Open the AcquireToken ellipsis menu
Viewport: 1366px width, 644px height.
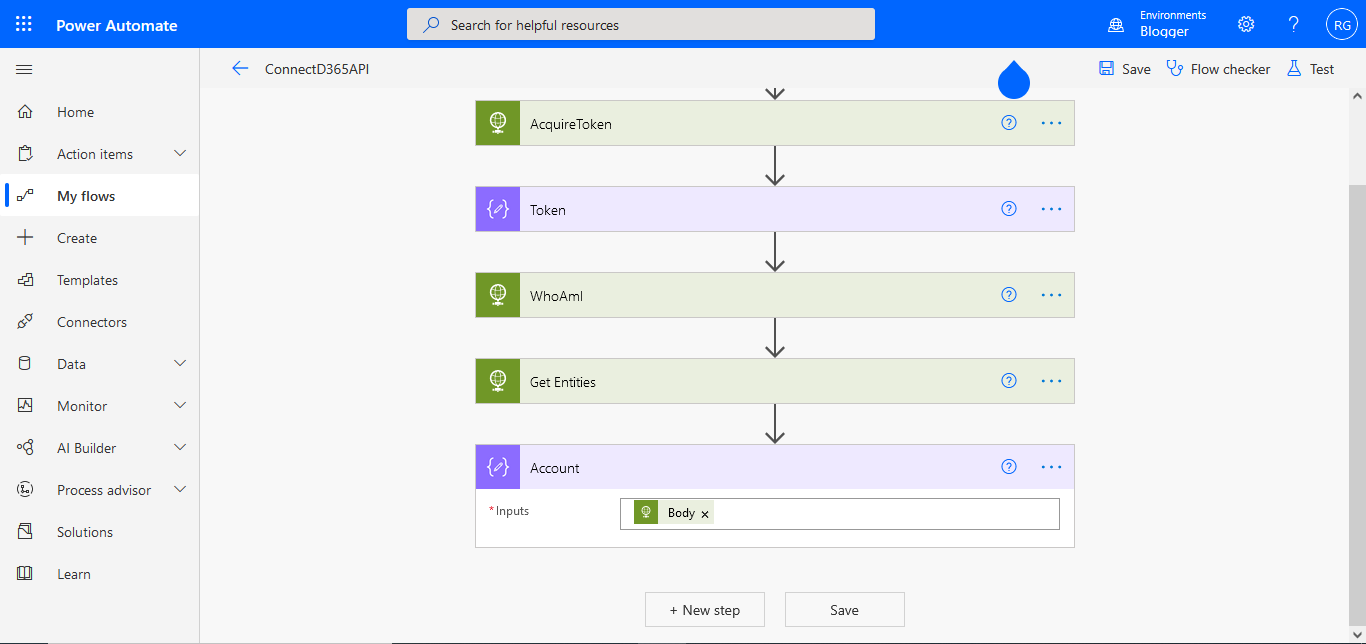pyautogui.click(x=1050, y=122)
